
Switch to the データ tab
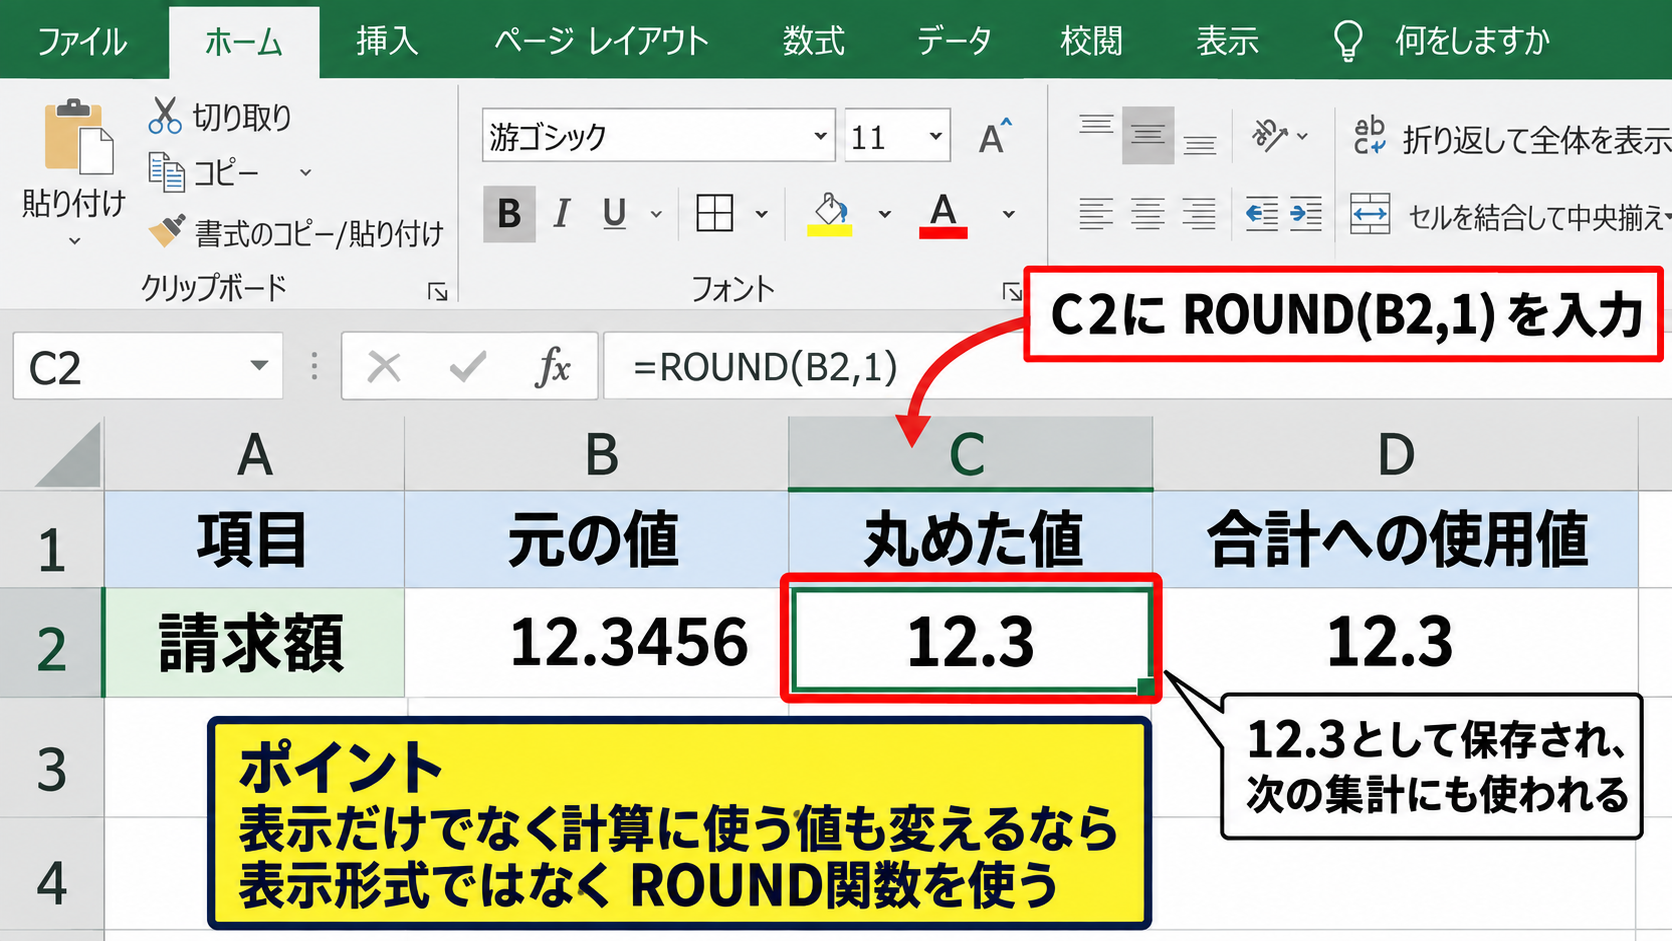pyautogui.click(x=955, y=41)
